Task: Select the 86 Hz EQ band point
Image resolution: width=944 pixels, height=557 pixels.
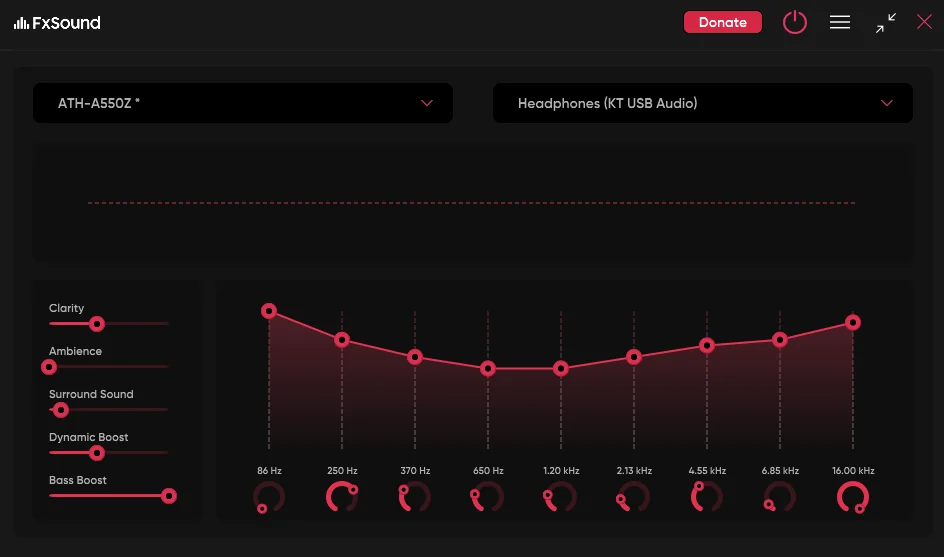Action: click(269, 311)
